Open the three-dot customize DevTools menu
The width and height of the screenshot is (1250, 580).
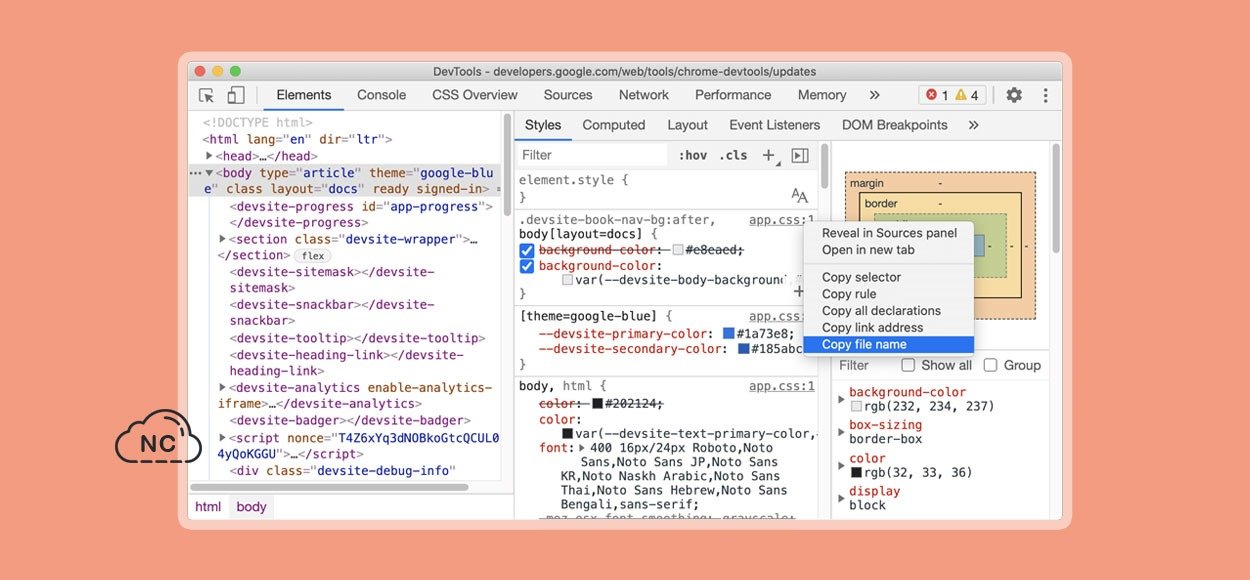coord(1045,95)
